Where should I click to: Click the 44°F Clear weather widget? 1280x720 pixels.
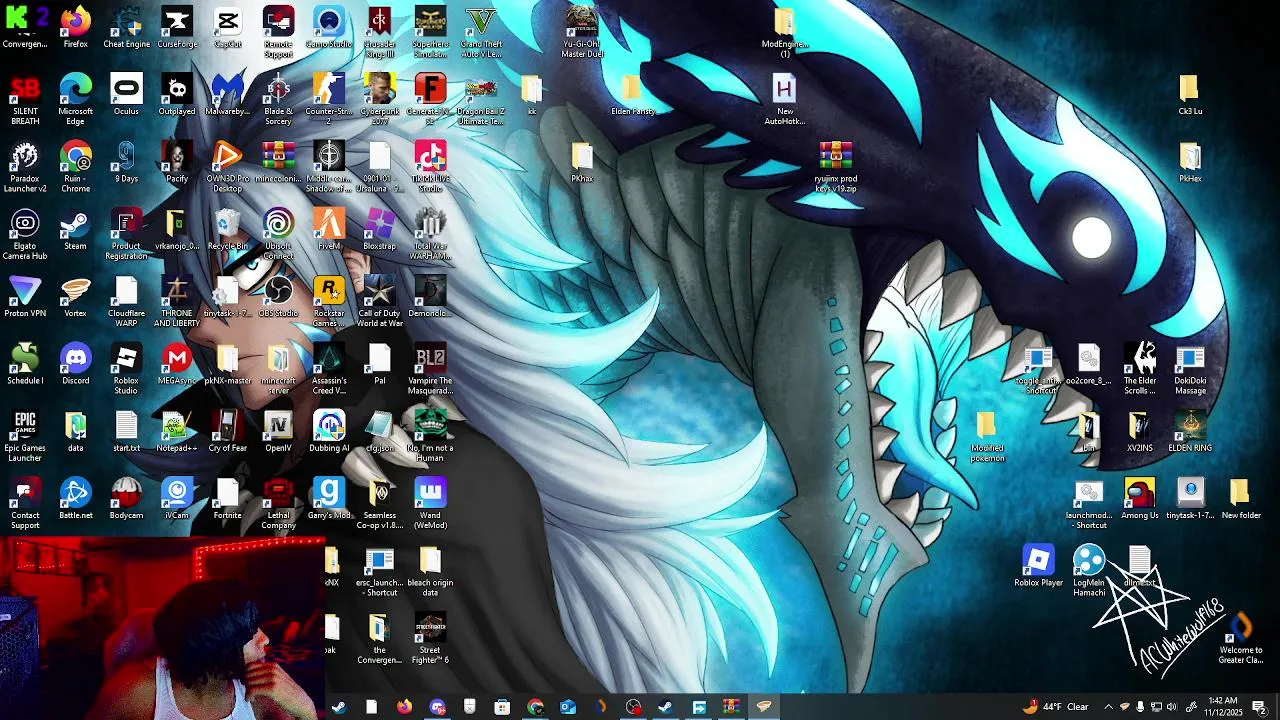[1056, 707]
